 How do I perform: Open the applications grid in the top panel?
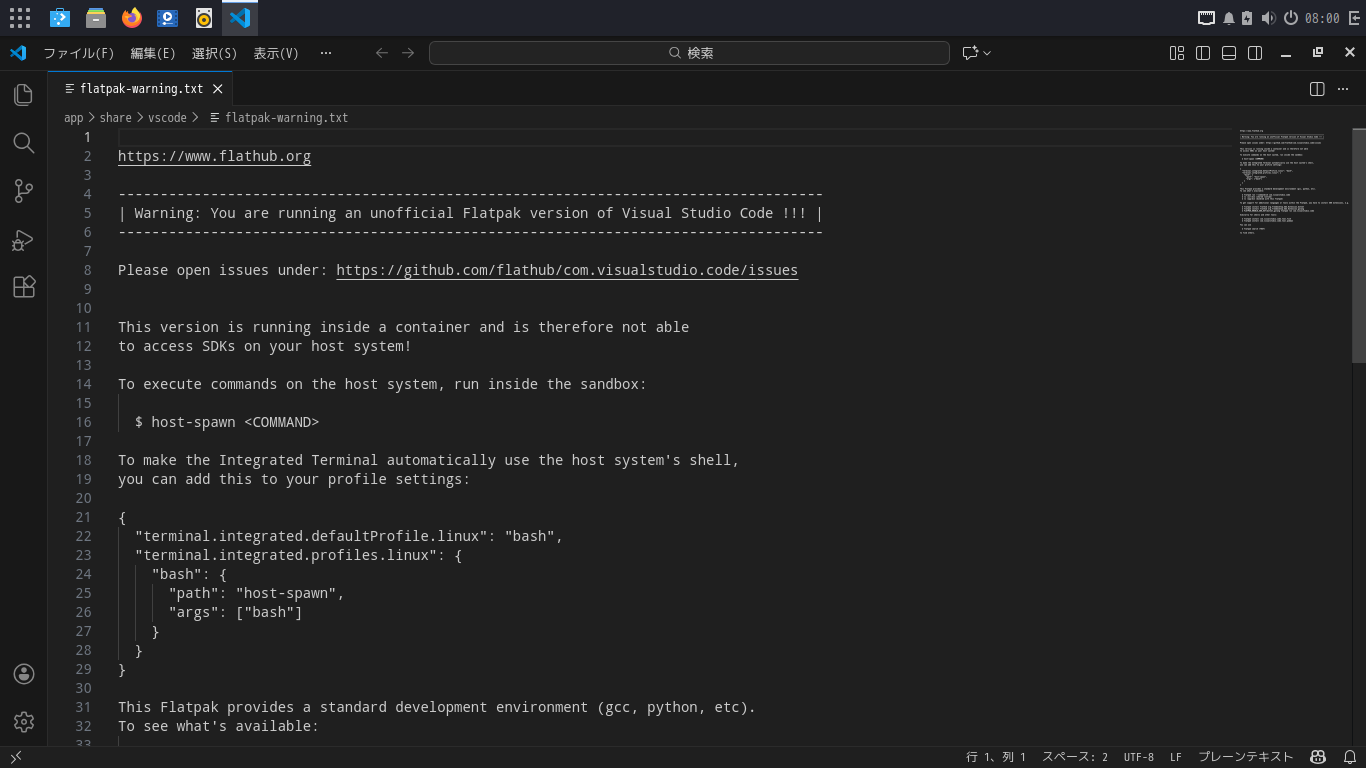(x=20, y=18)
